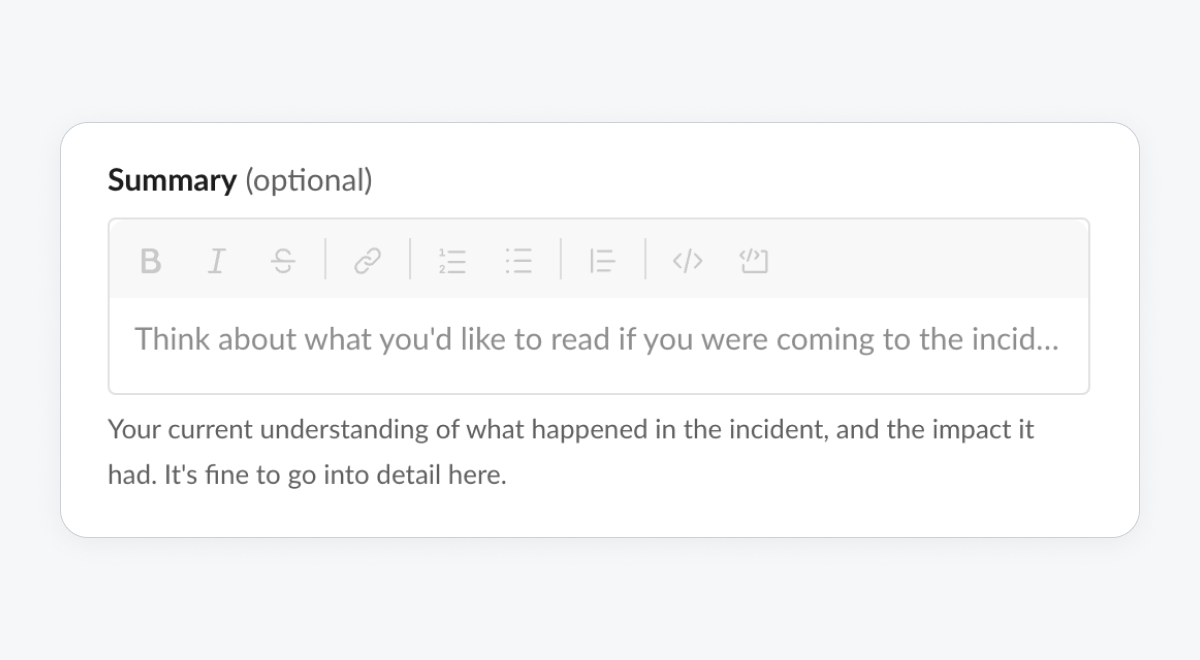
Task: Click the bold "Summary" field label
Action: [x=172, y=181]
